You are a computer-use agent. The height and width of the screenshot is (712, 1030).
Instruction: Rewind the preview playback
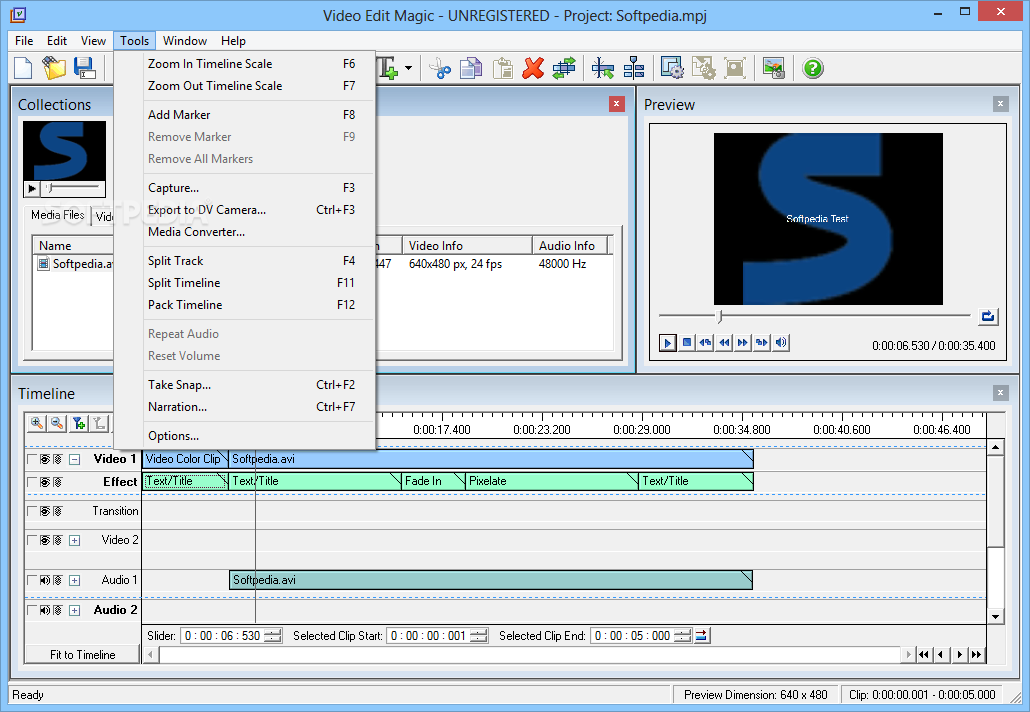724,343
